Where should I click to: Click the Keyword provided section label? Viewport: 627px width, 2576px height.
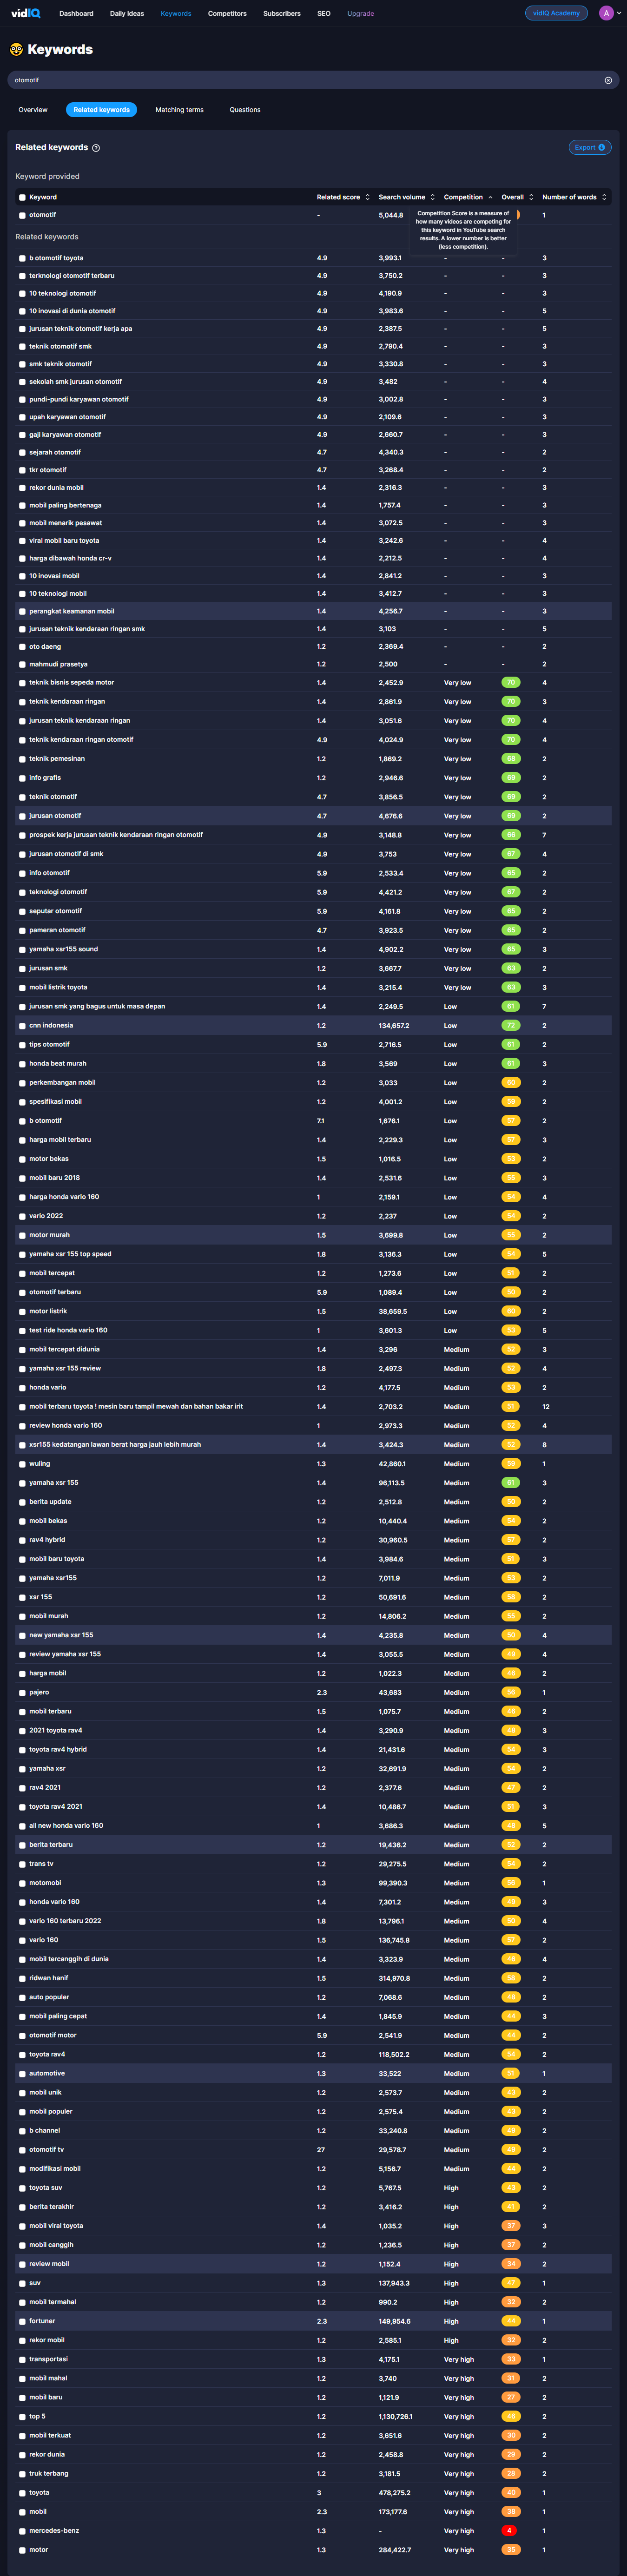tap(47, 176)
